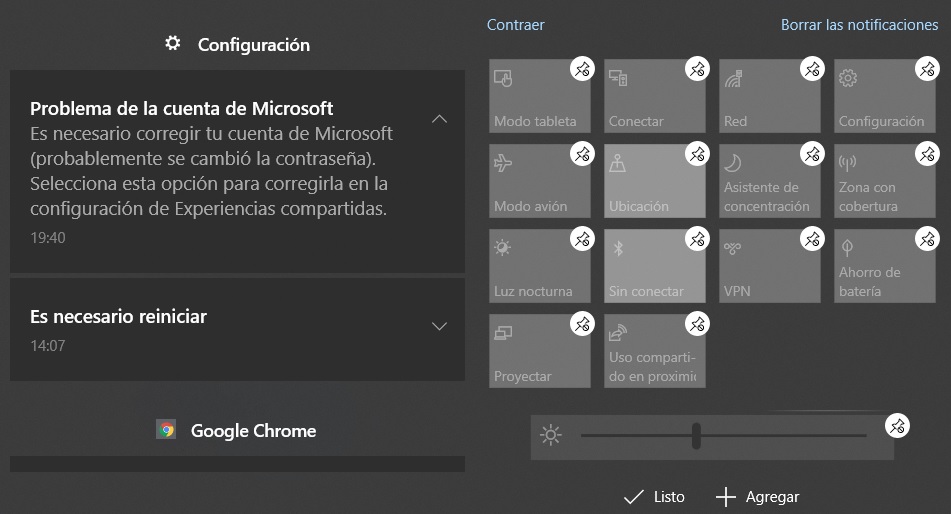Expand the Es necesario reiniciar notification

[439, 326]
